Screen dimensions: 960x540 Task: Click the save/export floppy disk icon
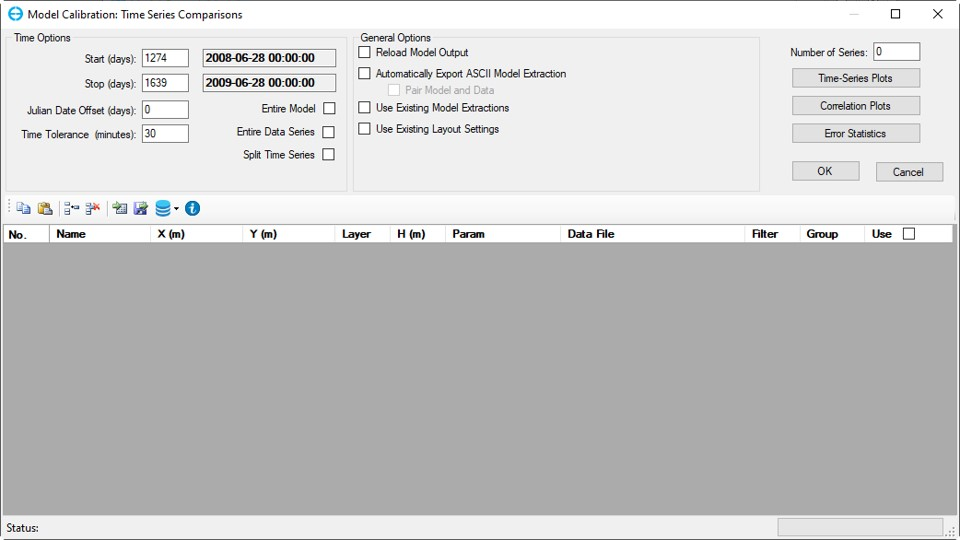pos(141,208)
